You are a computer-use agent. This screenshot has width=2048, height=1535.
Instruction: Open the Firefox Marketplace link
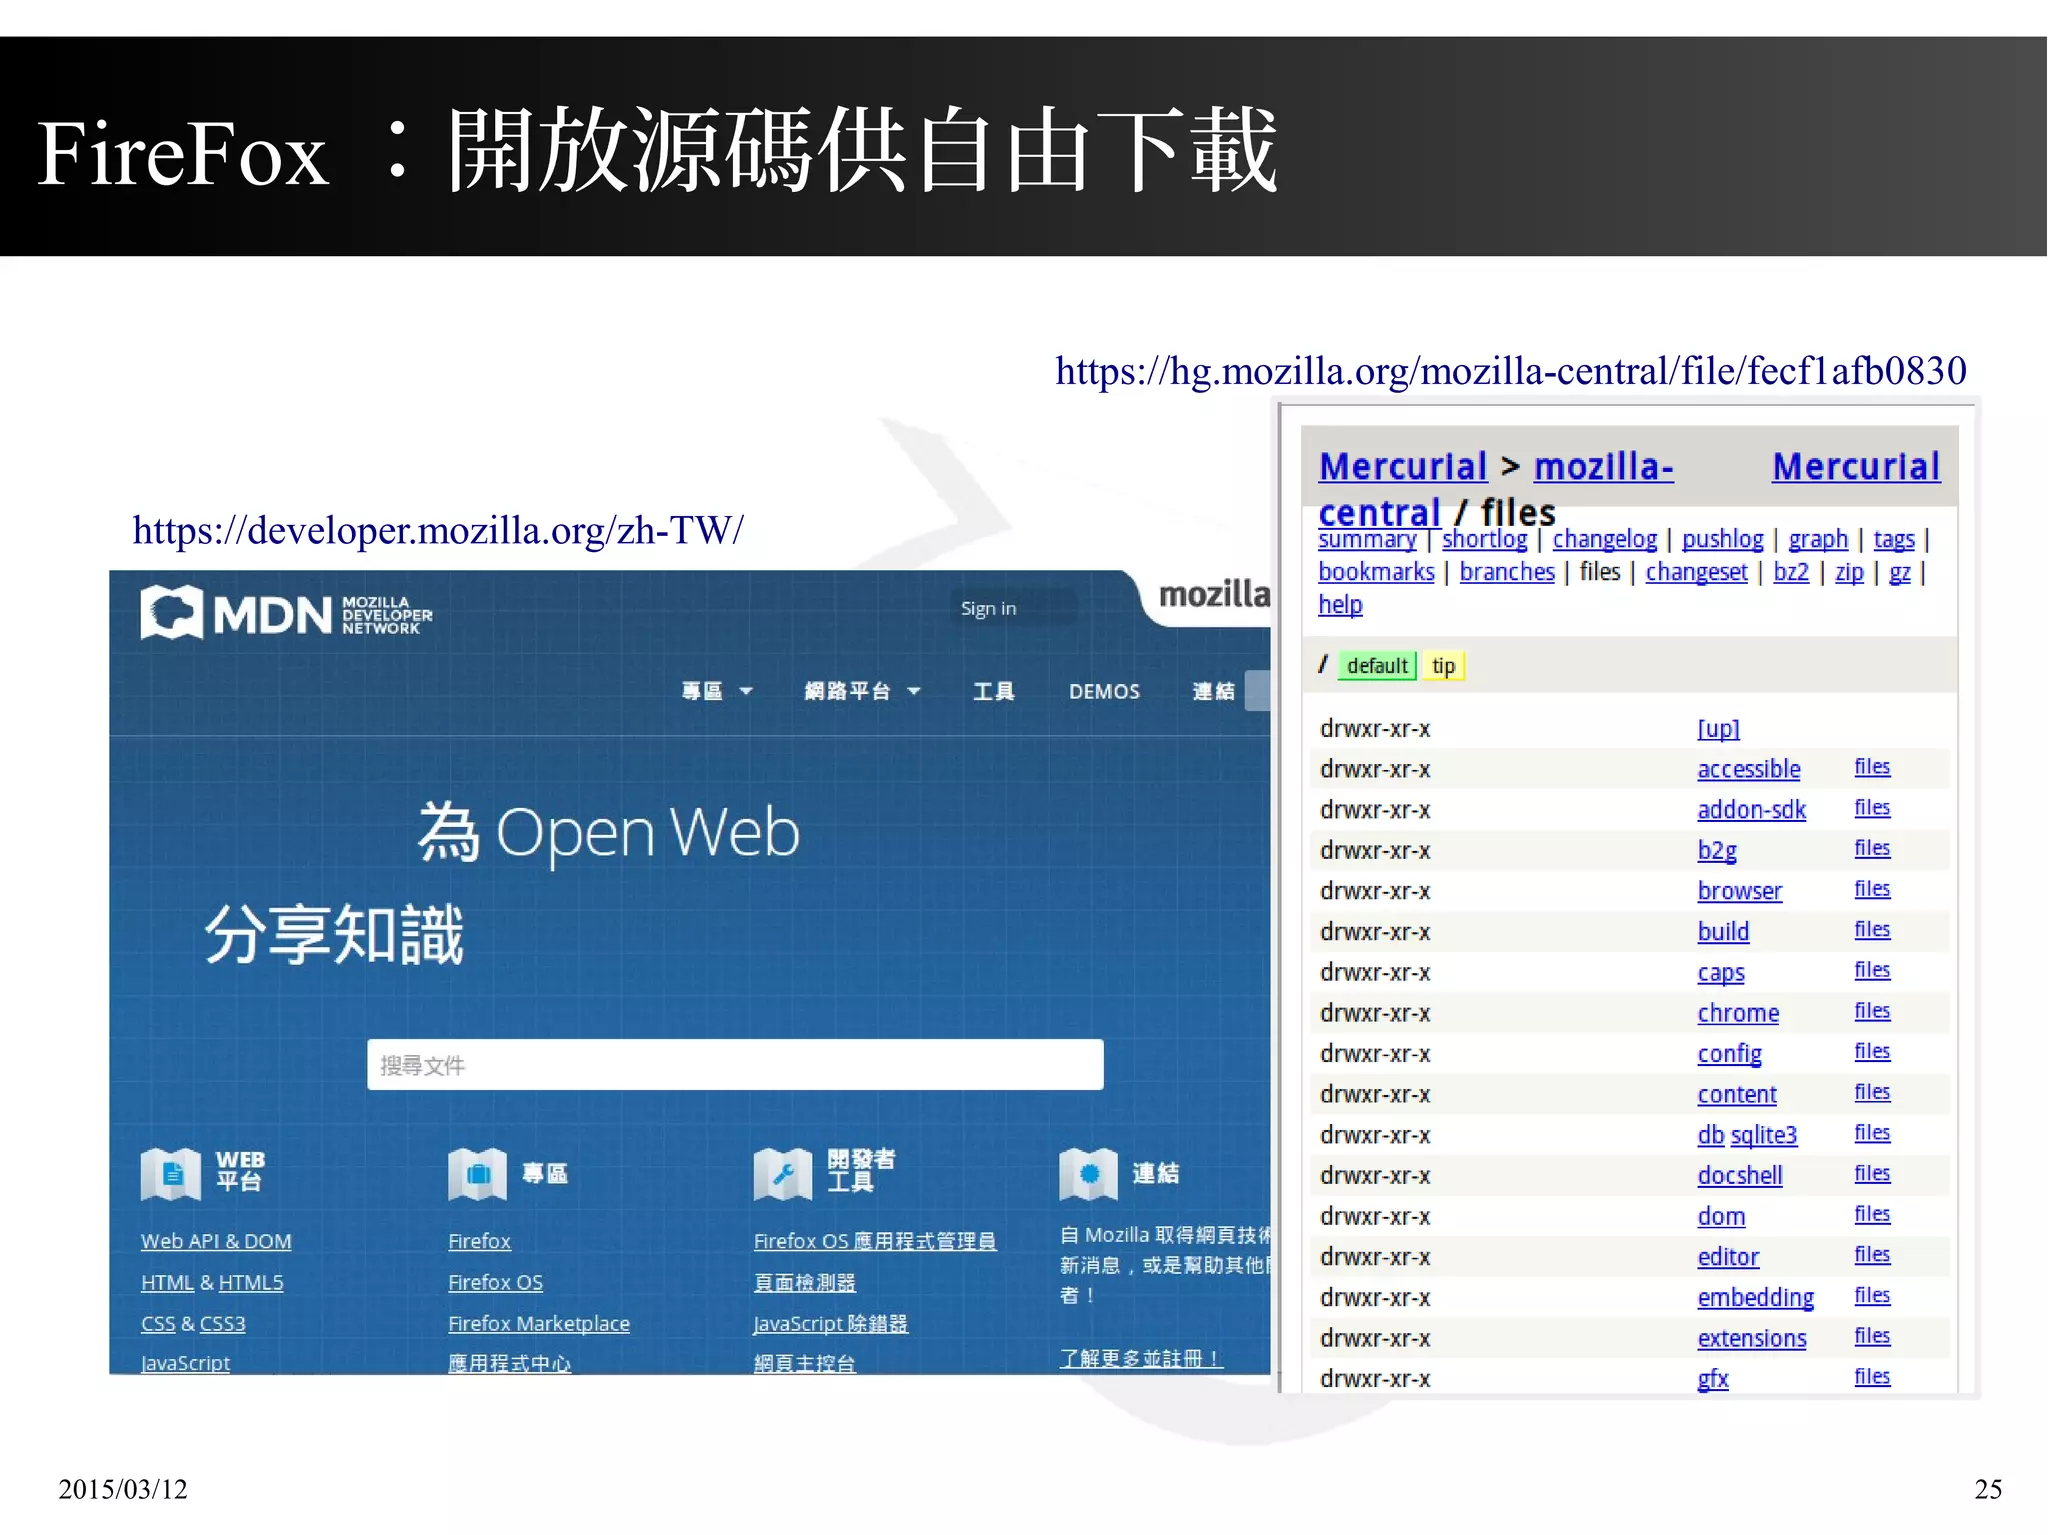tap(539, 1323)
